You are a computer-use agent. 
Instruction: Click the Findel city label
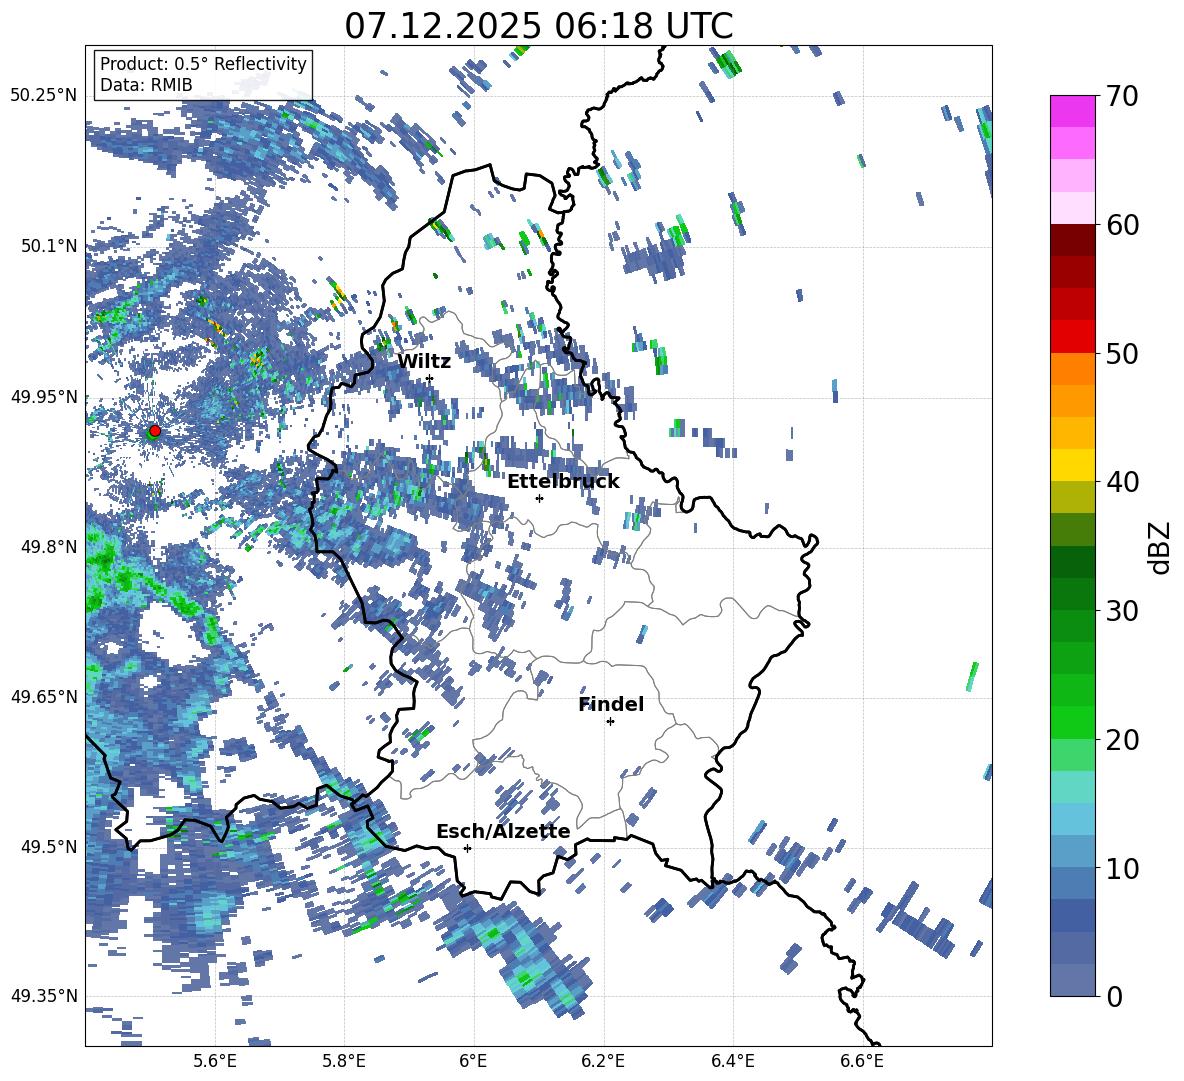pos(611,704)
